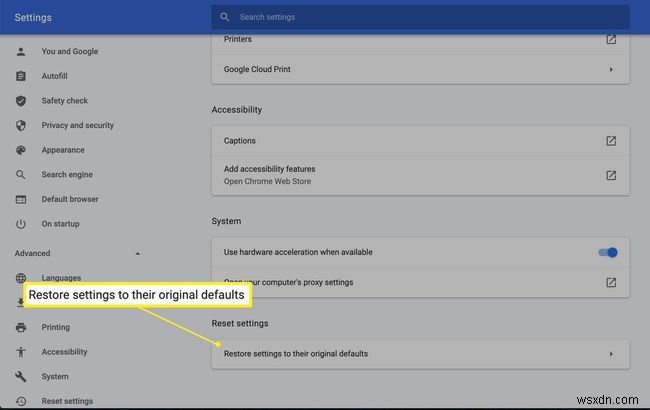The width and height of the screenshot is (650, 410).
Task: Select System in sidebar
Action: 55,376
